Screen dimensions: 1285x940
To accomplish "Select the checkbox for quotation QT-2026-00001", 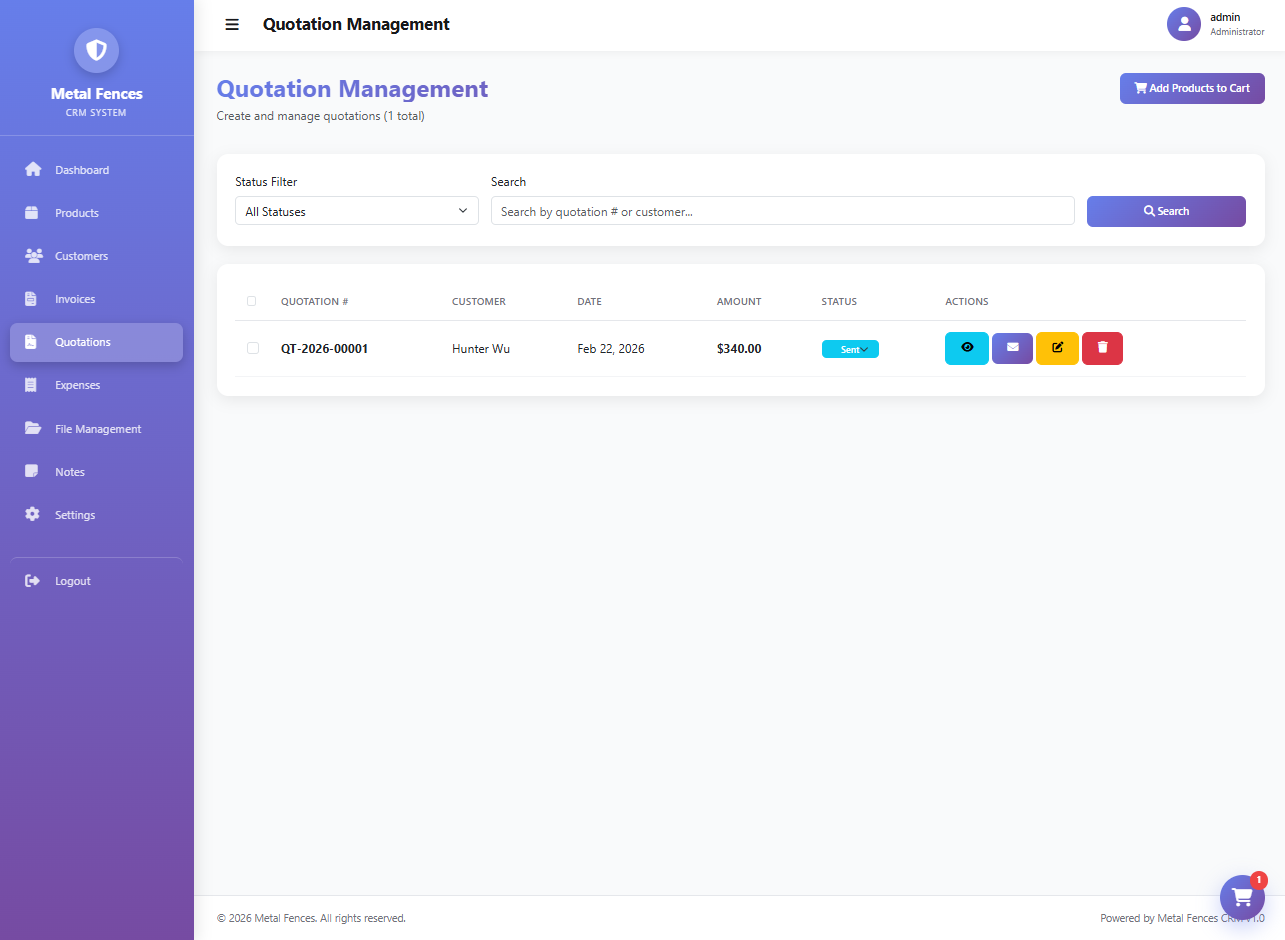I will [252, 348].
